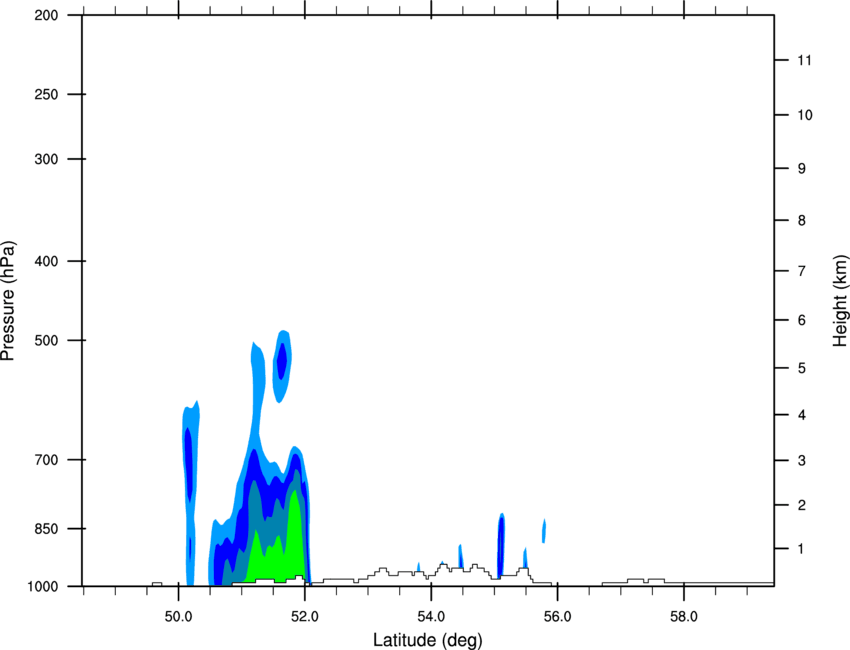Screen dimensions: 850x650
Task: Click the dark blue blob near 500 hPa
Action: [x=282, y=361]
